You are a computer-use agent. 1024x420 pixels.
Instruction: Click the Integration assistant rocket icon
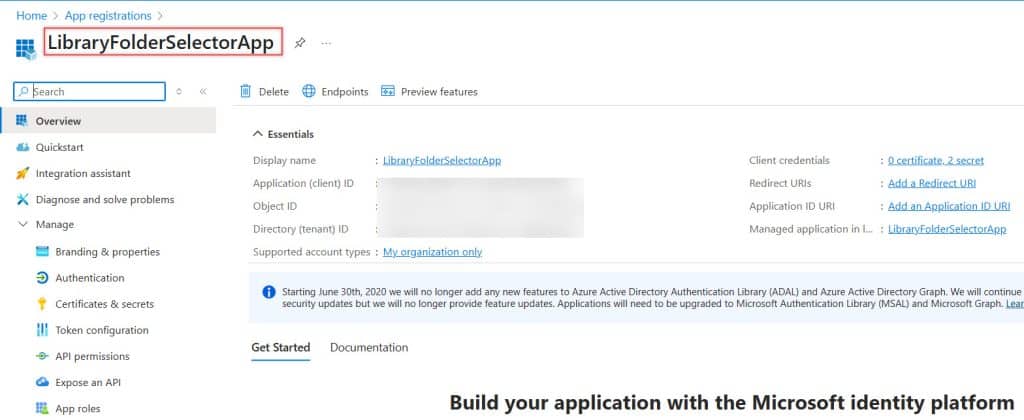(x=23, y=174)
